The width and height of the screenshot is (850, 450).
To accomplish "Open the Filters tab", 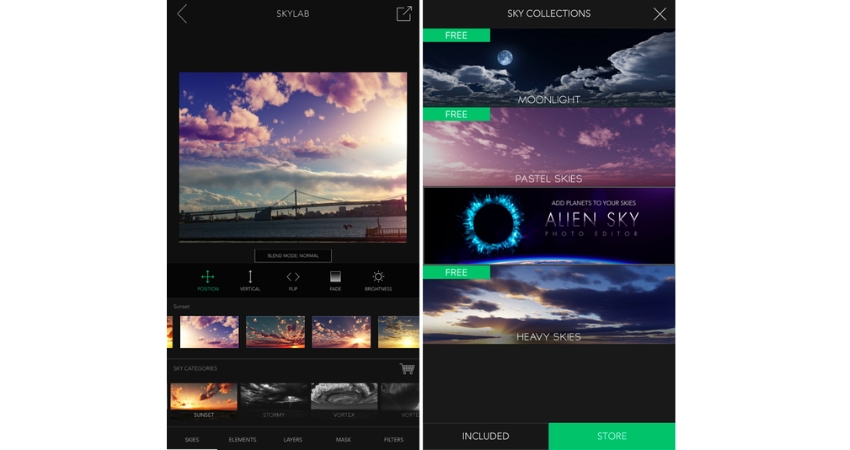I will (393, 439).
